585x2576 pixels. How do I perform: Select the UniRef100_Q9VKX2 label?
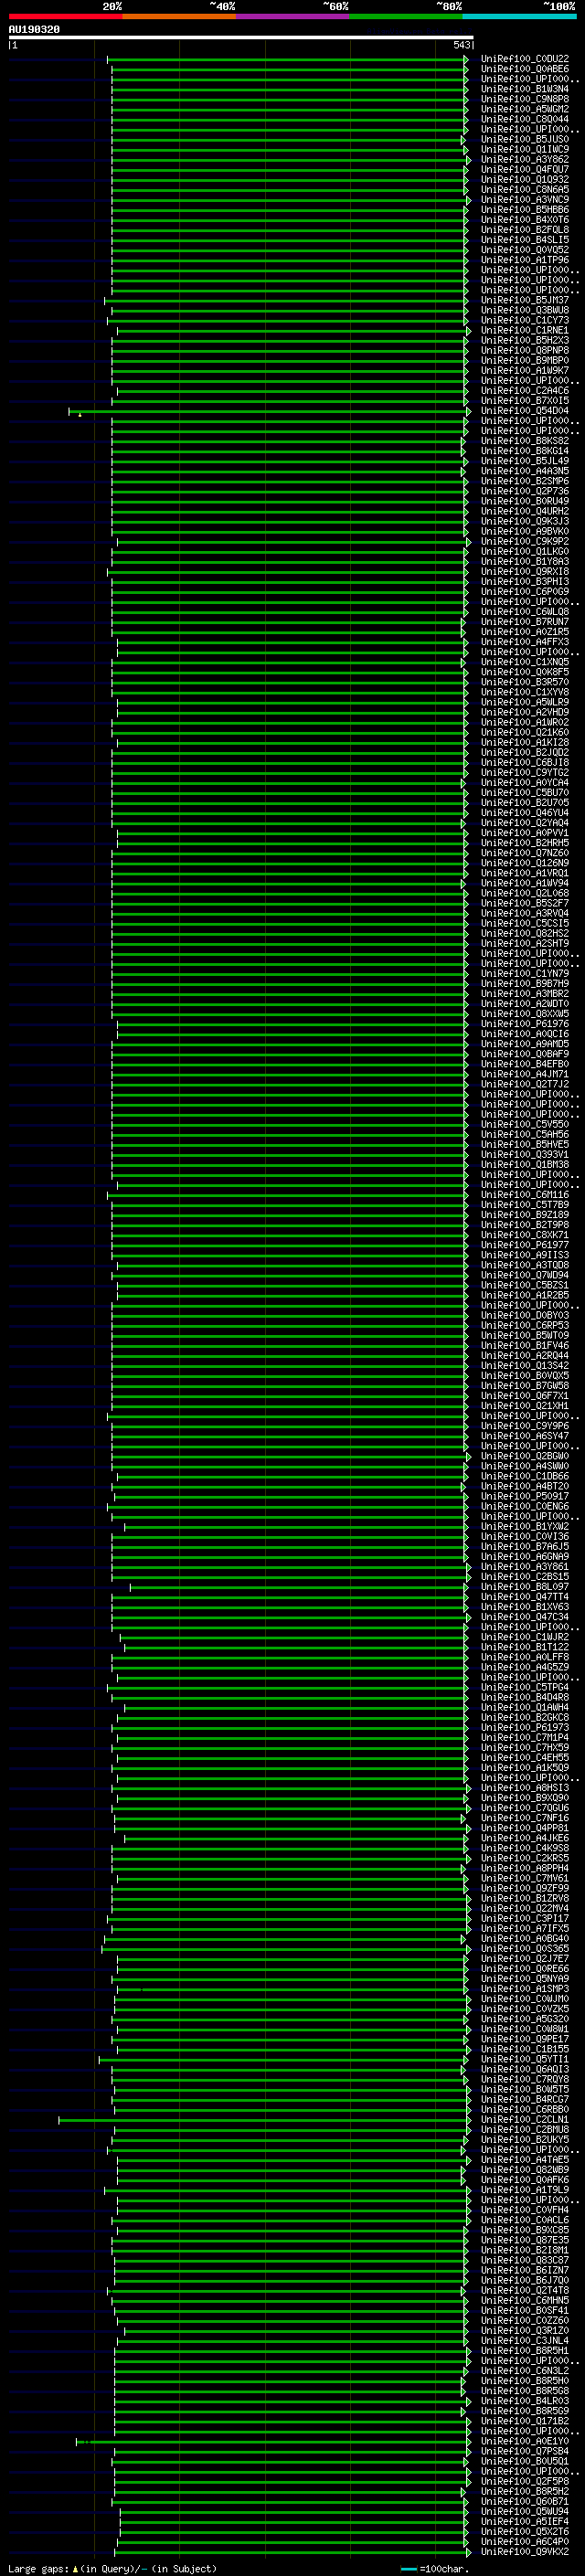tap(525, 2552)
